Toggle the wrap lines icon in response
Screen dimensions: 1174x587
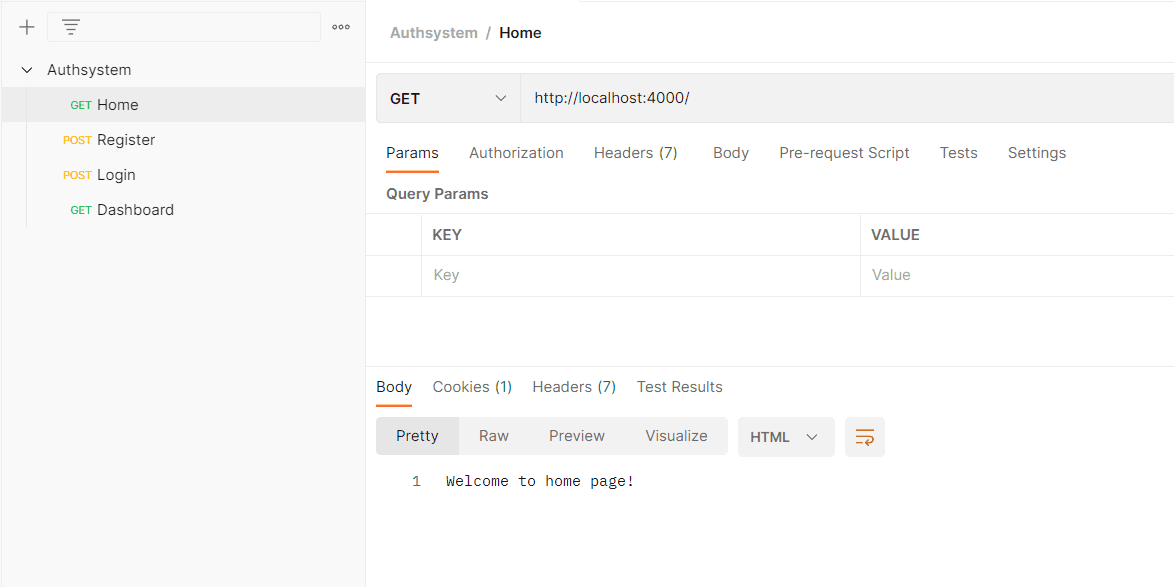(865, 437)
